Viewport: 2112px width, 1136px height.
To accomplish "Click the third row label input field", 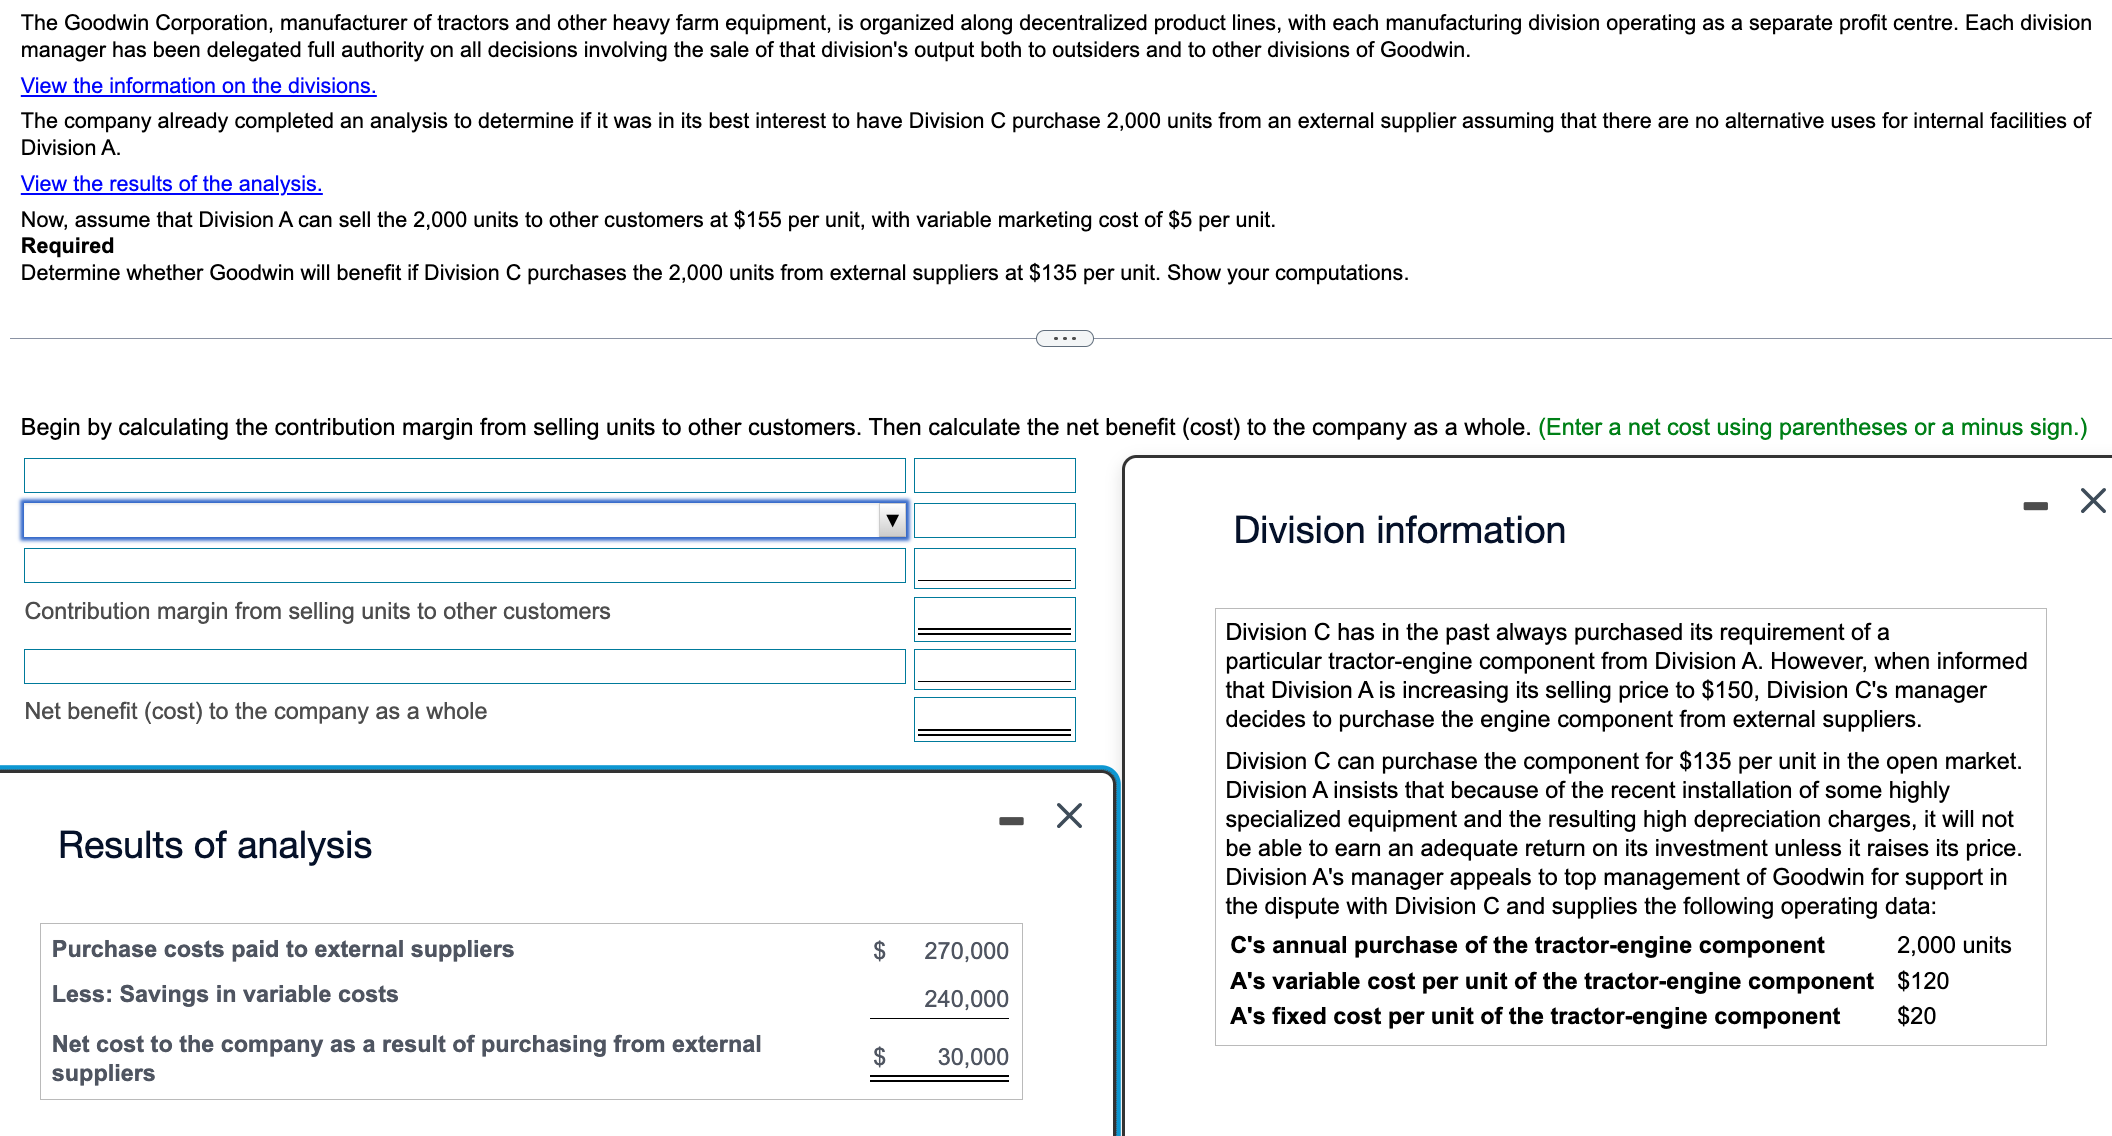I will pos(464,565).
